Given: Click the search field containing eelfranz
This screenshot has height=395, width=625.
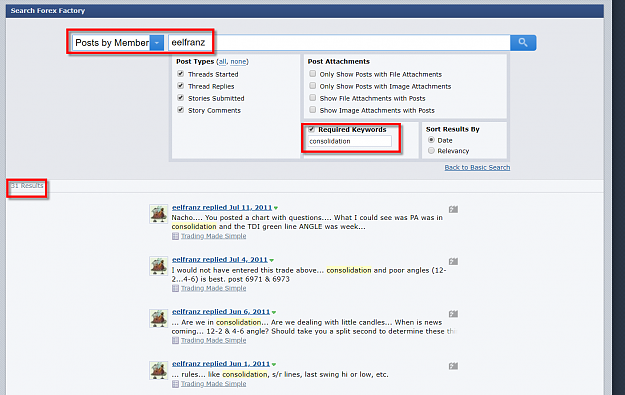Looking at the screenshot, I should [339, 42].
